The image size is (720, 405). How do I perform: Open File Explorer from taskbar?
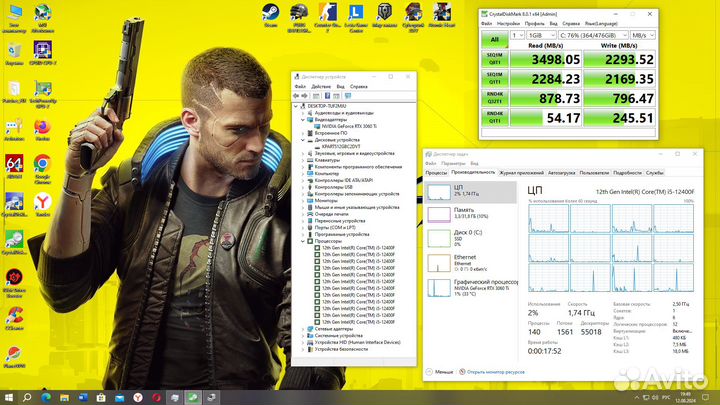click(64, 397)
